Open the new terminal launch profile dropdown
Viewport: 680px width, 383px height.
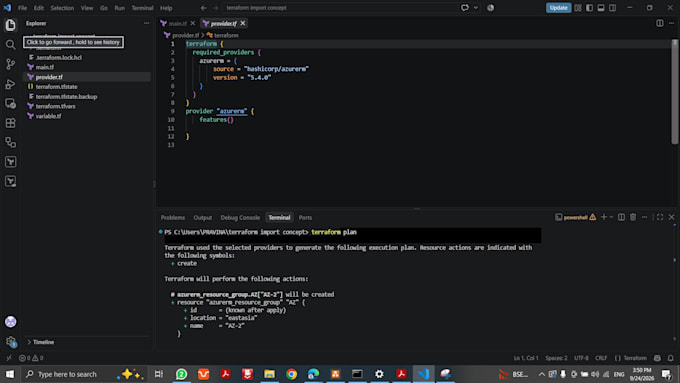[x=611, y=217]
